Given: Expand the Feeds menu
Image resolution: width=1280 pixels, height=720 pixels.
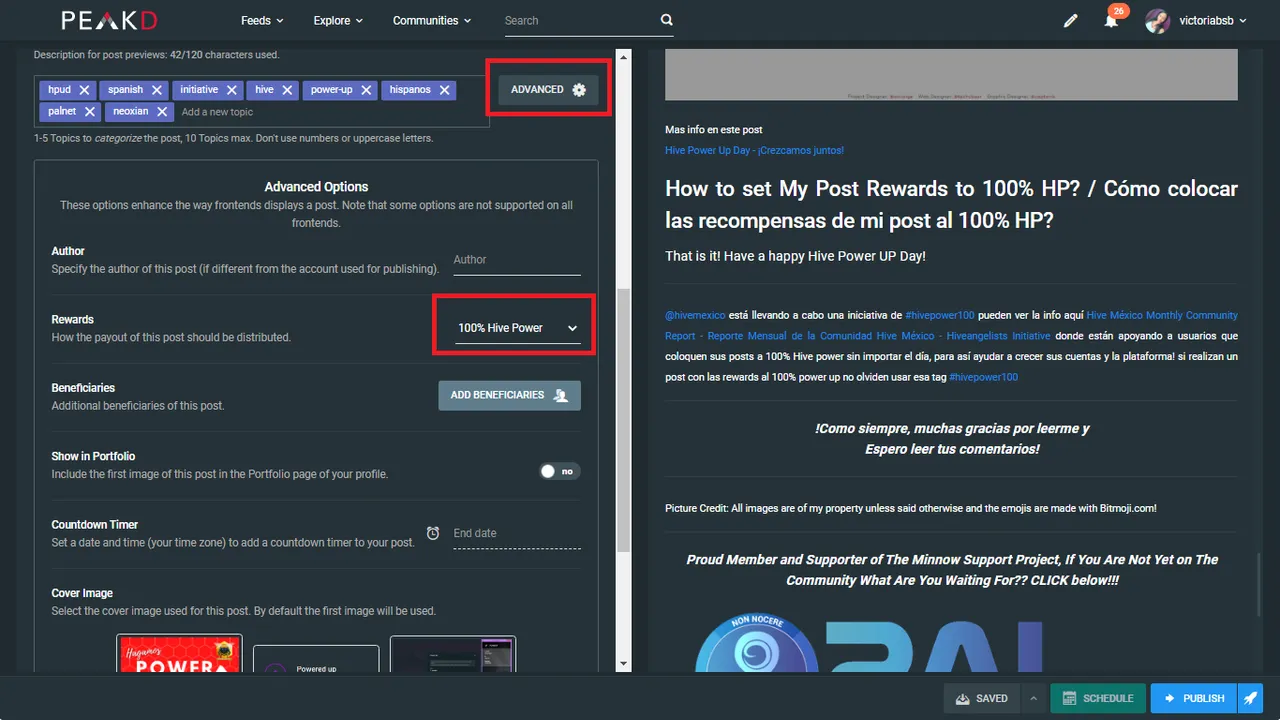Looking at the screenshot, I should click(262, 20).
